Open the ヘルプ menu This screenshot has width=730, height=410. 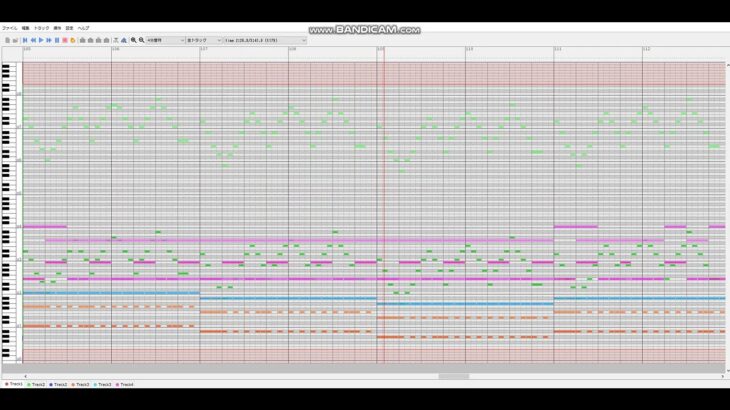(x=83, y=28)
